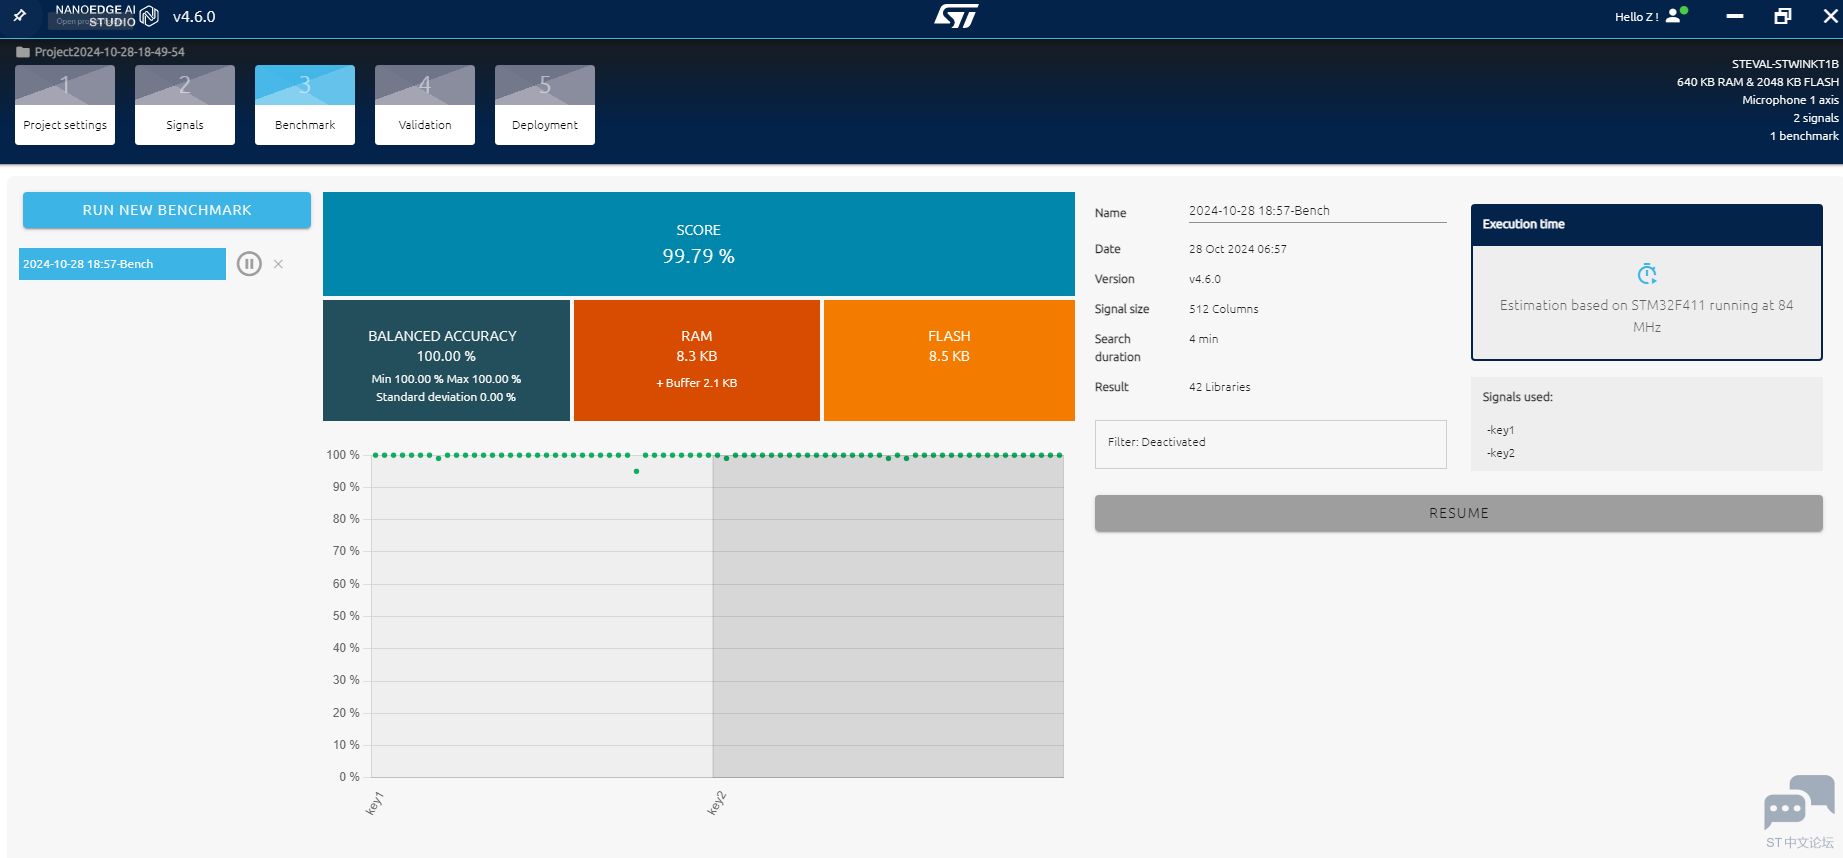Click the 512 Columns signal size value
The width and height of the screenshot is (1843, 858).
pos(1224,309)
